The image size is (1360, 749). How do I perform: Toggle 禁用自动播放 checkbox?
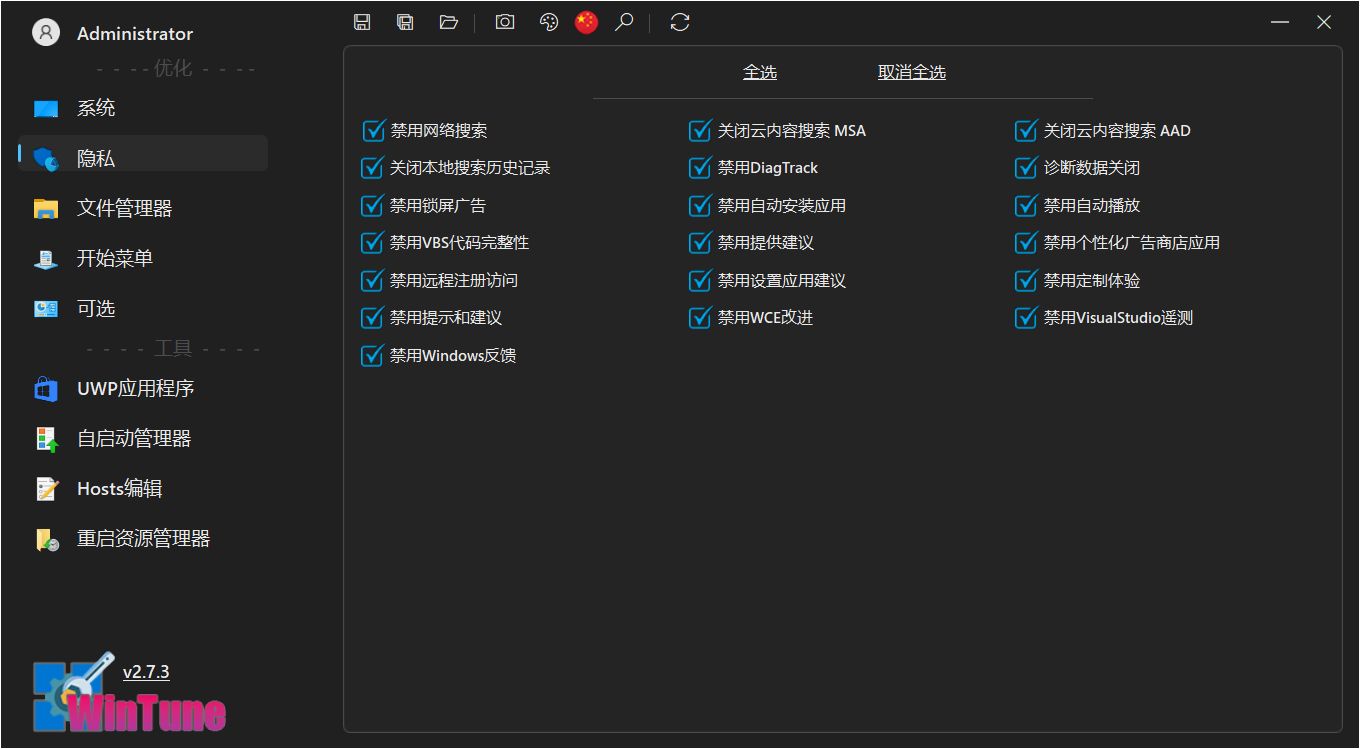coord(1026,205)
